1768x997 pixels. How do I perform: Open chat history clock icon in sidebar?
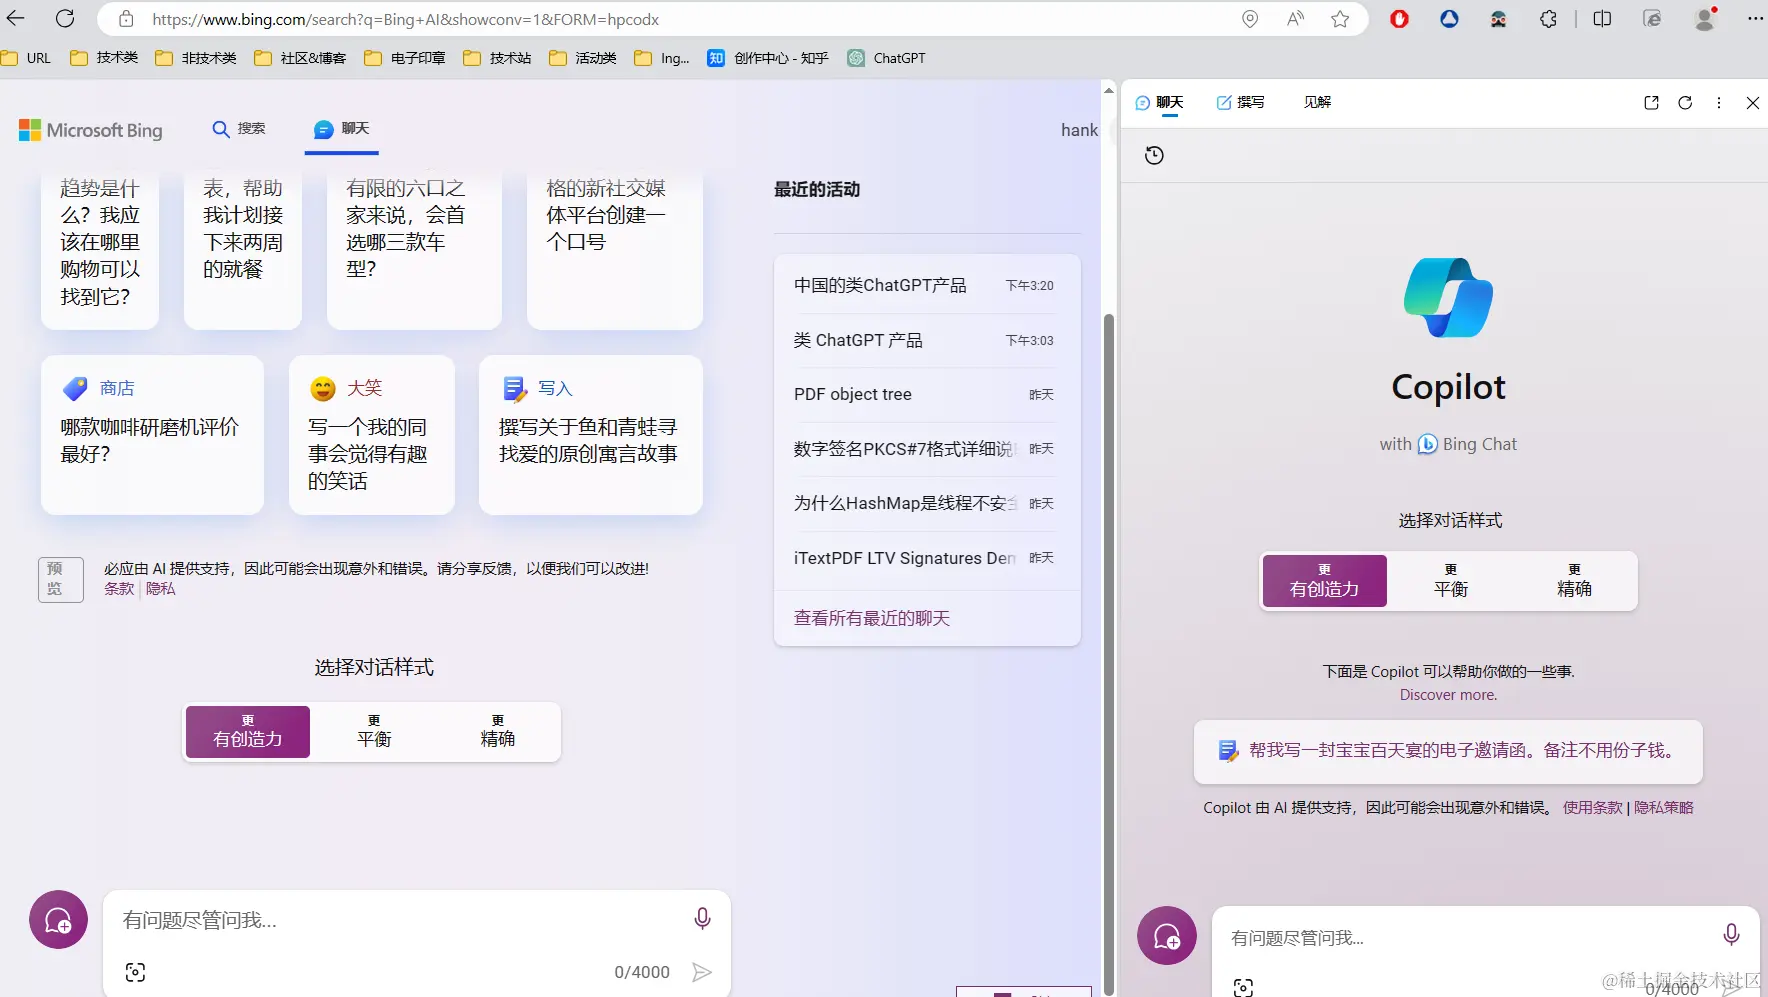pyautogui.click(x=1154, y=155)
